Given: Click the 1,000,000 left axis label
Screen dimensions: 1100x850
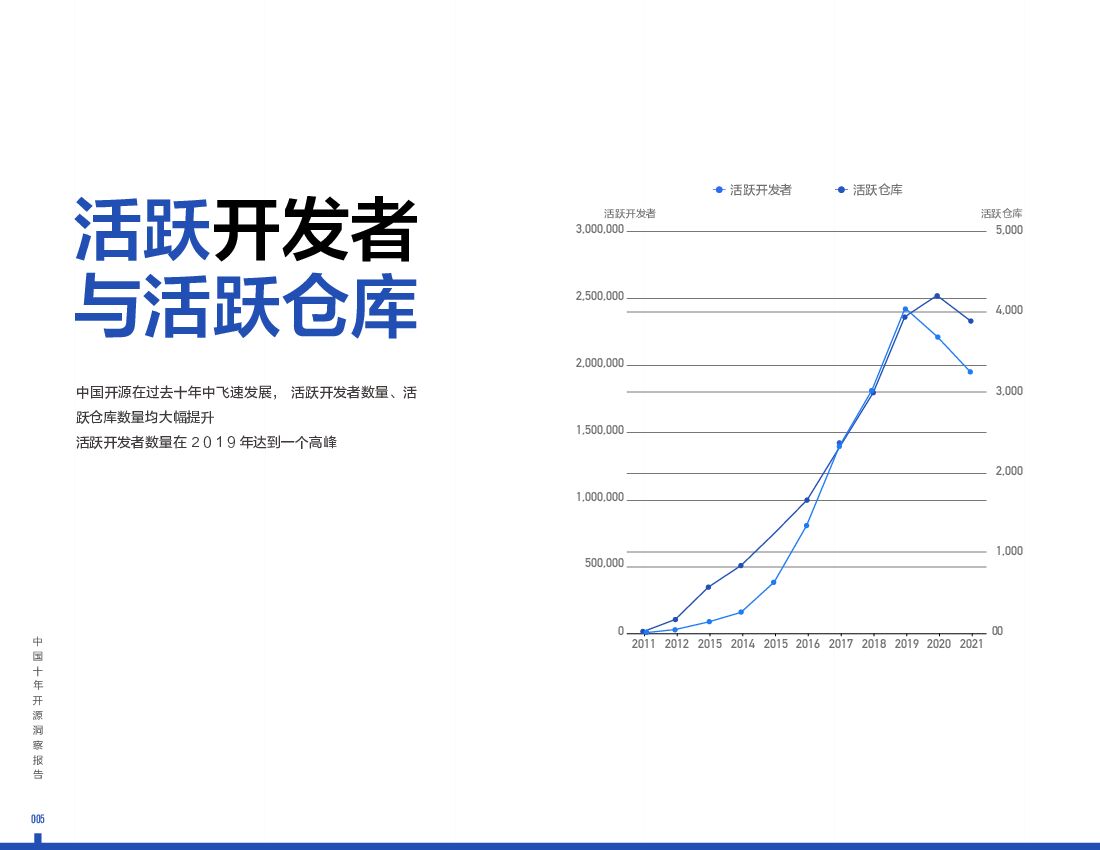Looking at the screenshot, I should [600, 497].
